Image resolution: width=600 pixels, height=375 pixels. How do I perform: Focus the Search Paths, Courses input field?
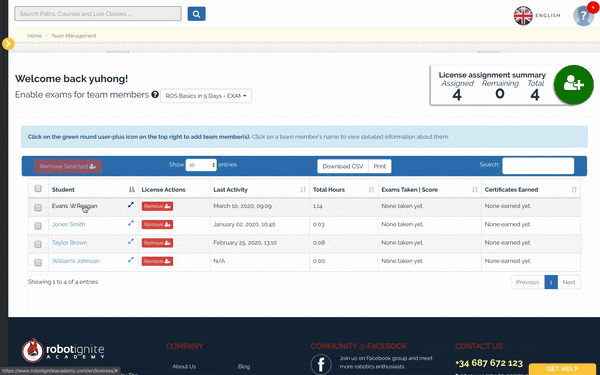(x=98, y=14)
